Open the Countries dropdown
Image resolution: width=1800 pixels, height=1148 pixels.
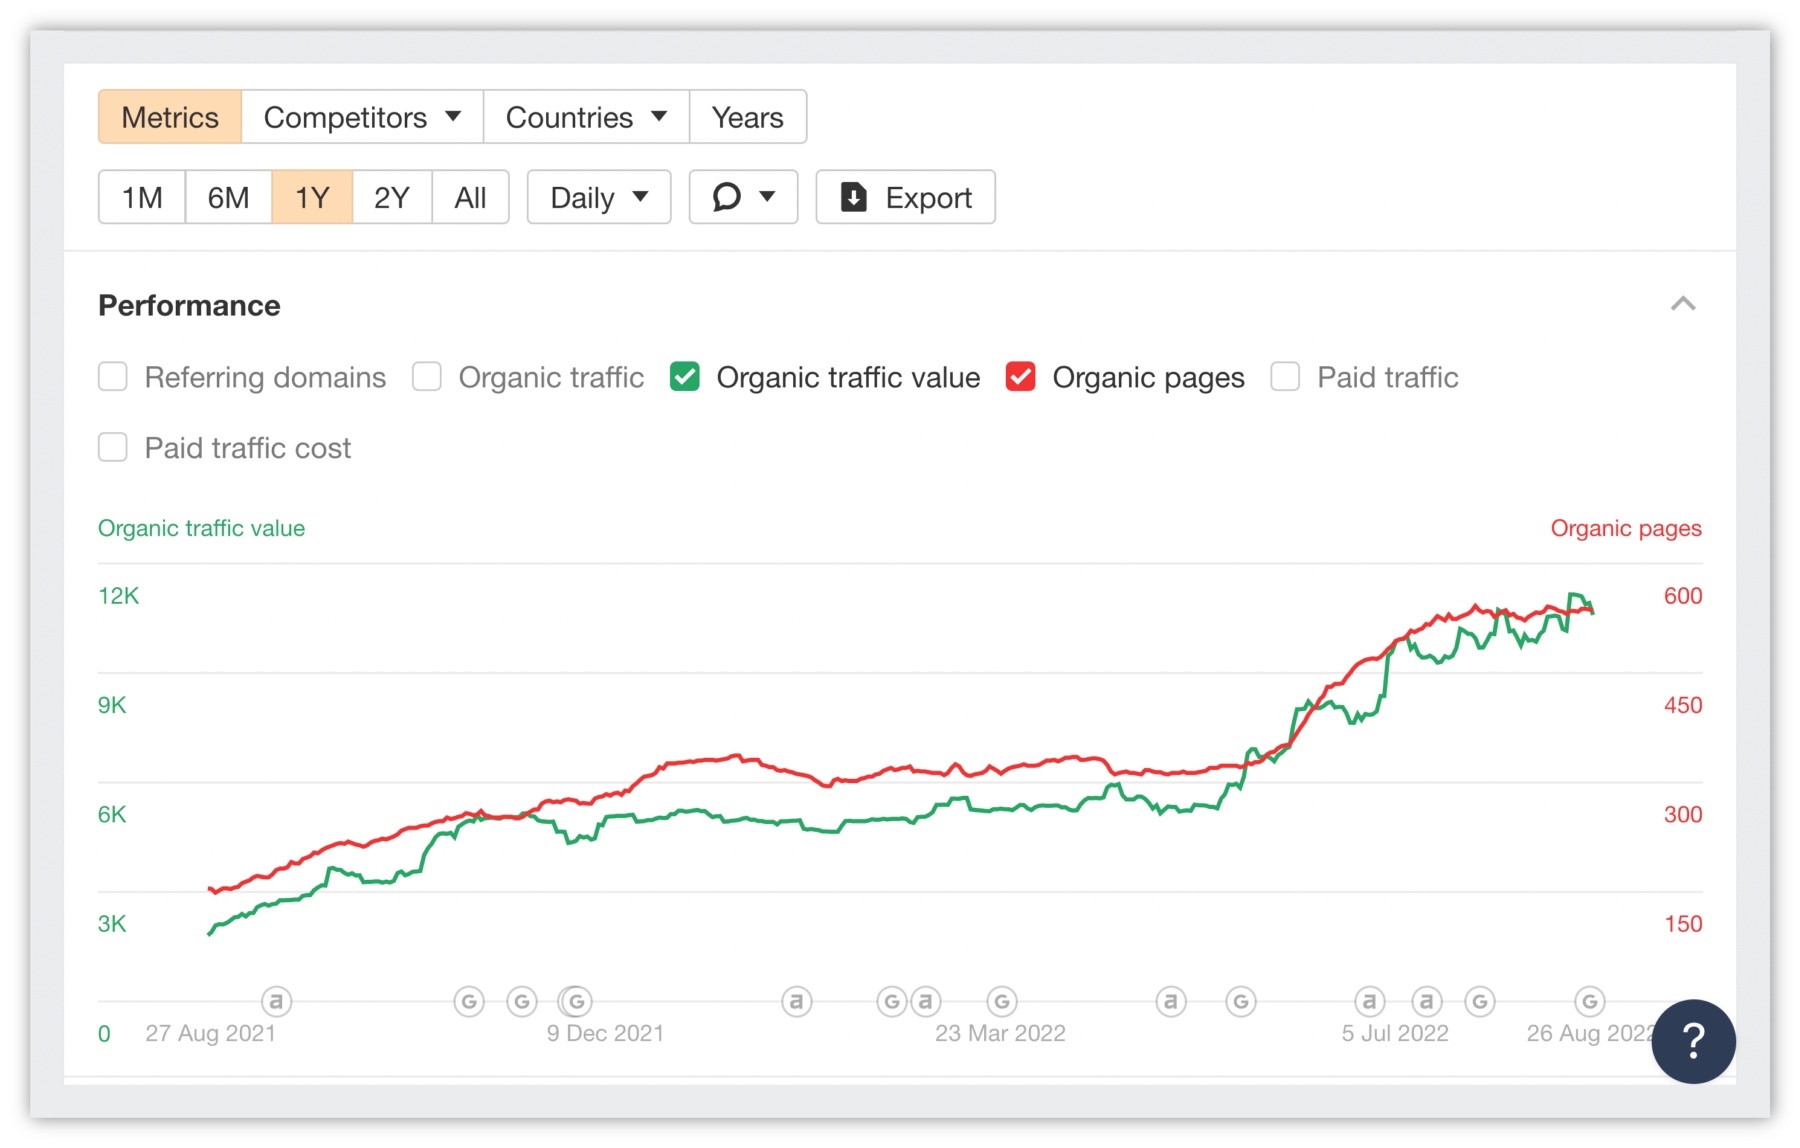pyautogui.click(x=586, y=116)
